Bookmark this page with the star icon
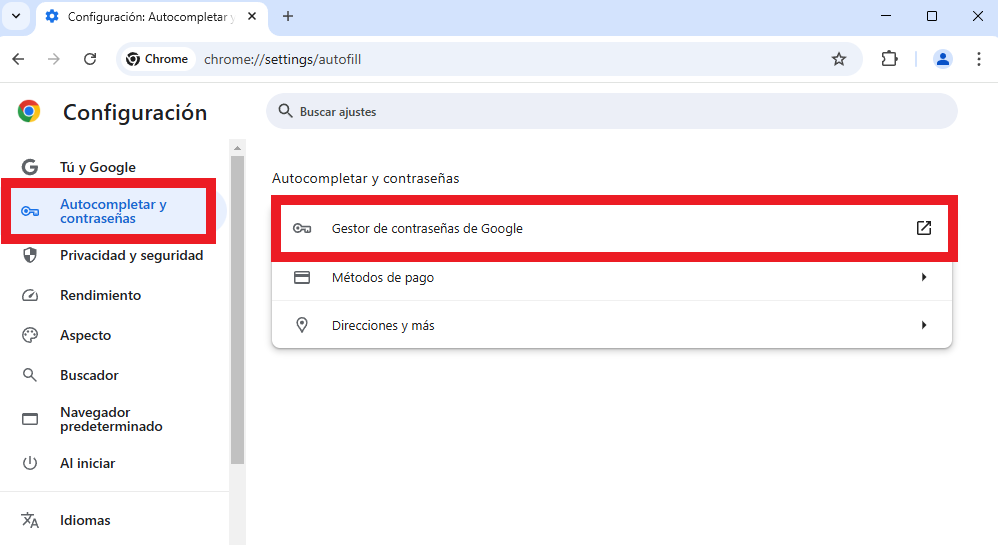Image resolution: width=998 pixels, height=545 pixels. (839, 59)
